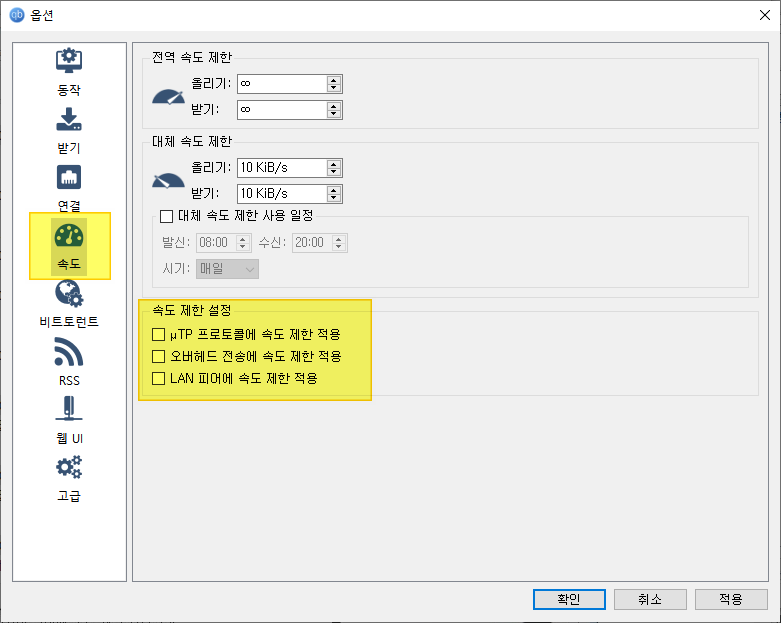781x623 pixels.
Task: Increase alternative 받기 10 KiB/s up arrow
Action: [x=334, y=190]
